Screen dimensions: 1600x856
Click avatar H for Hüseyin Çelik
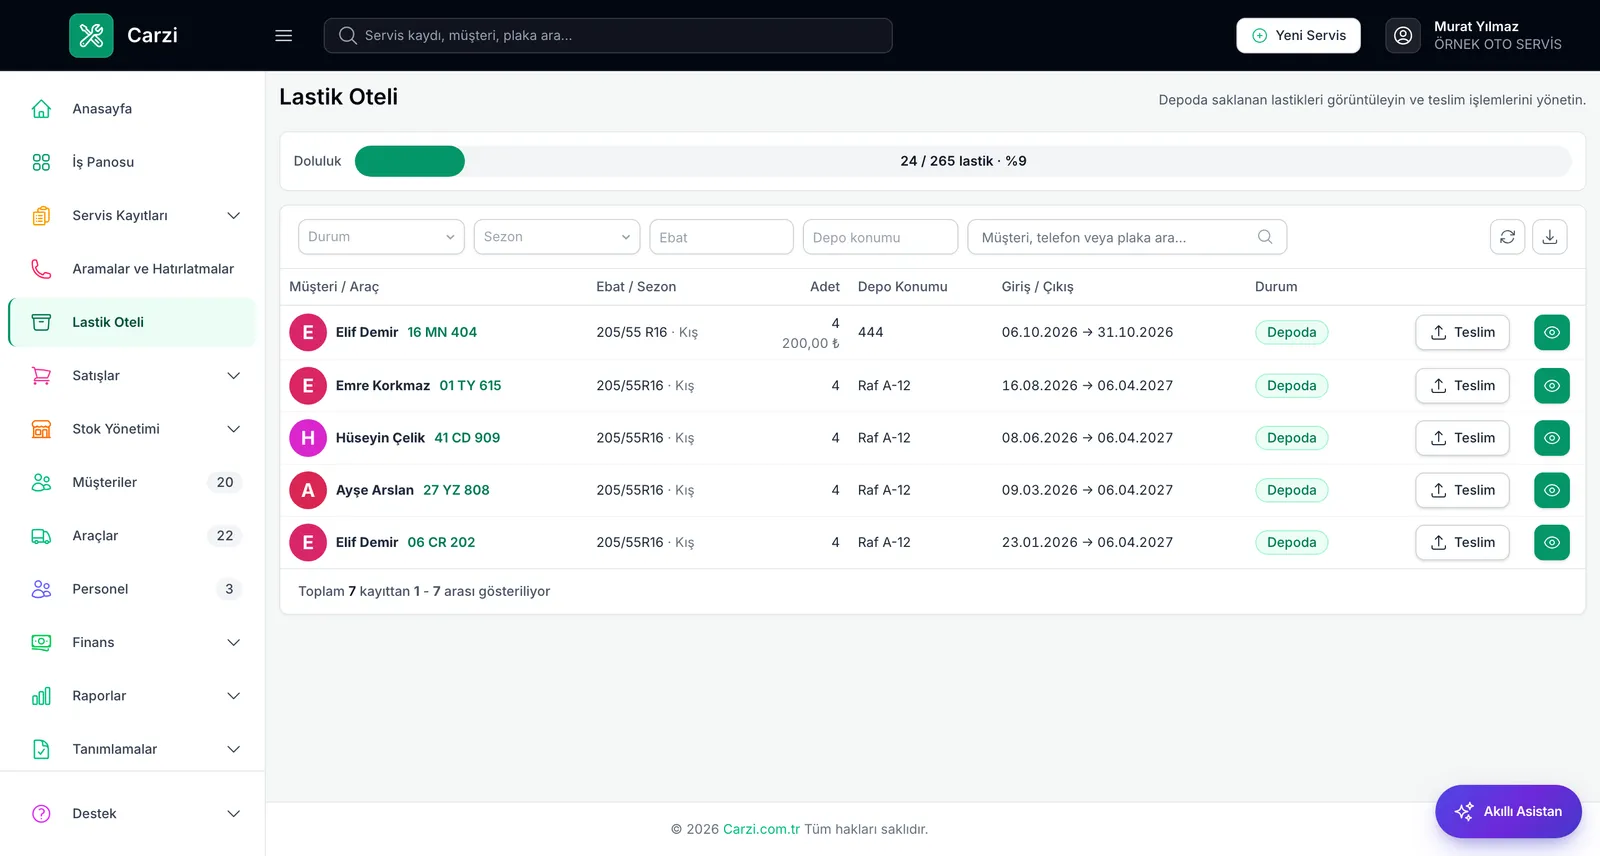(308, 438)
